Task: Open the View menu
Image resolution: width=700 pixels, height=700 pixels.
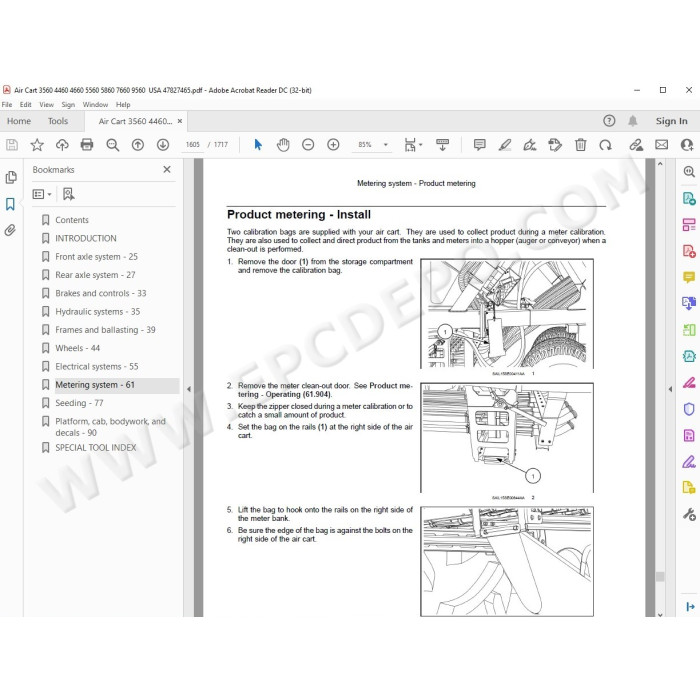Action: tap(46, 104)
